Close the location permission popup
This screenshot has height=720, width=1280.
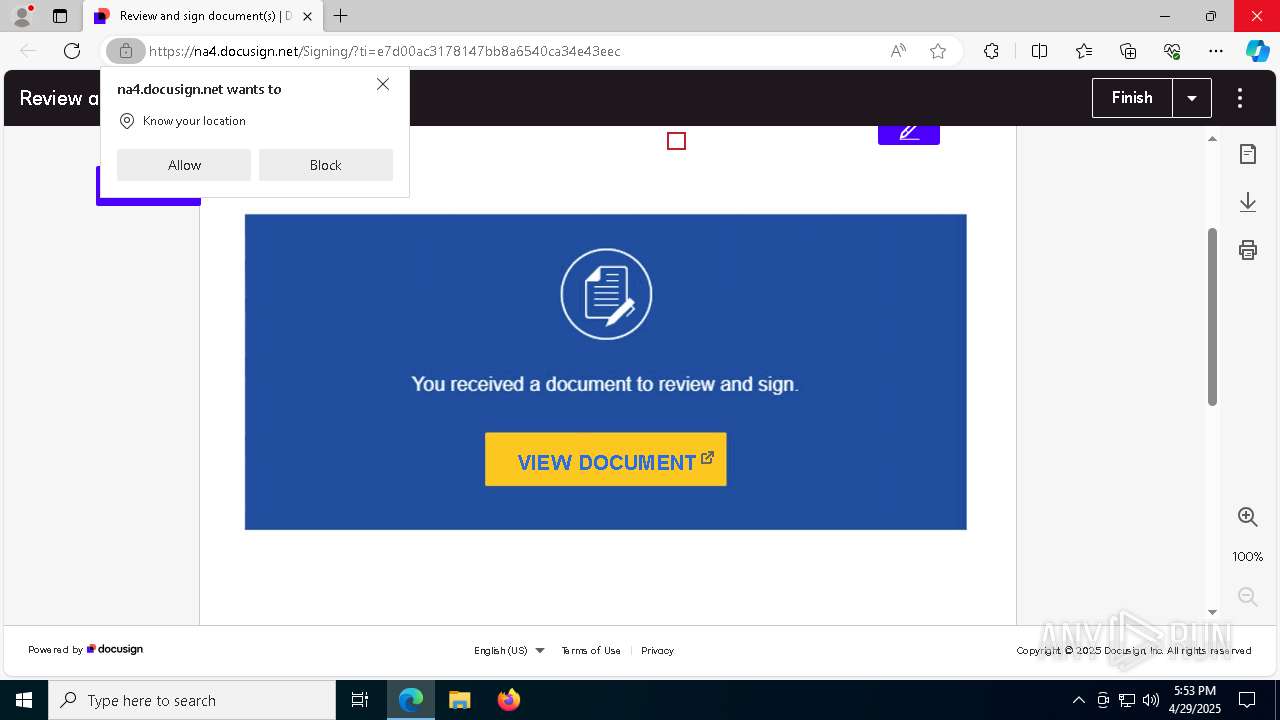point(383,85)
